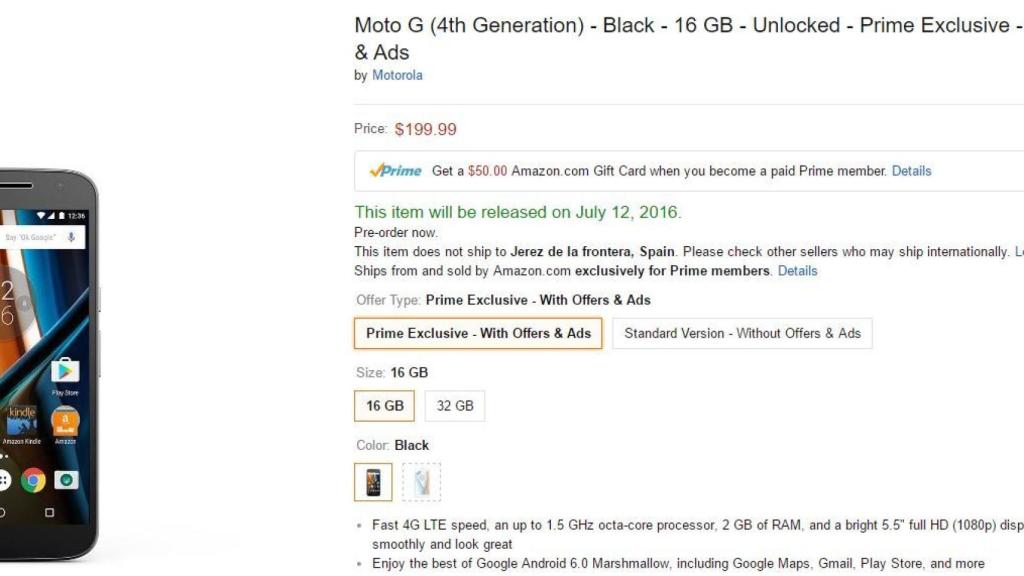This screenshot has height=576, width=1024.
Task: Pick the 32 GB size option
Action: coord(455,406)
